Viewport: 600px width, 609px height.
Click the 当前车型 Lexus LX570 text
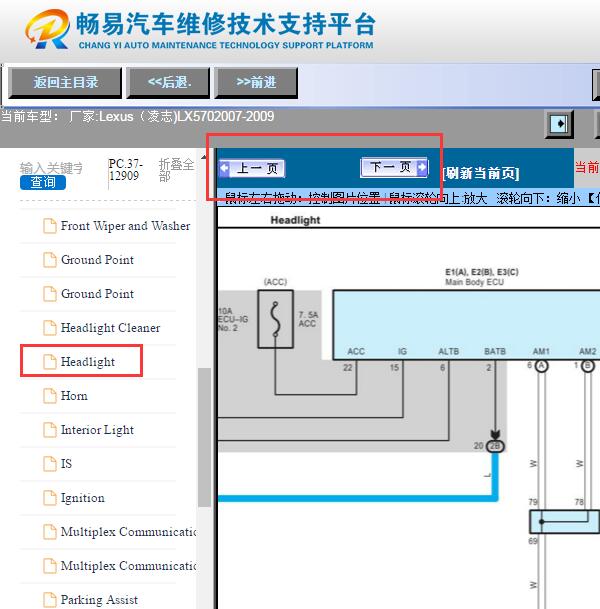tap(137, 117)
